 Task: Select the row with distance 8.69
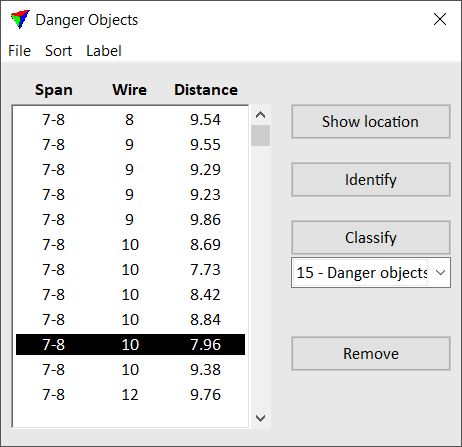point(130,245)
